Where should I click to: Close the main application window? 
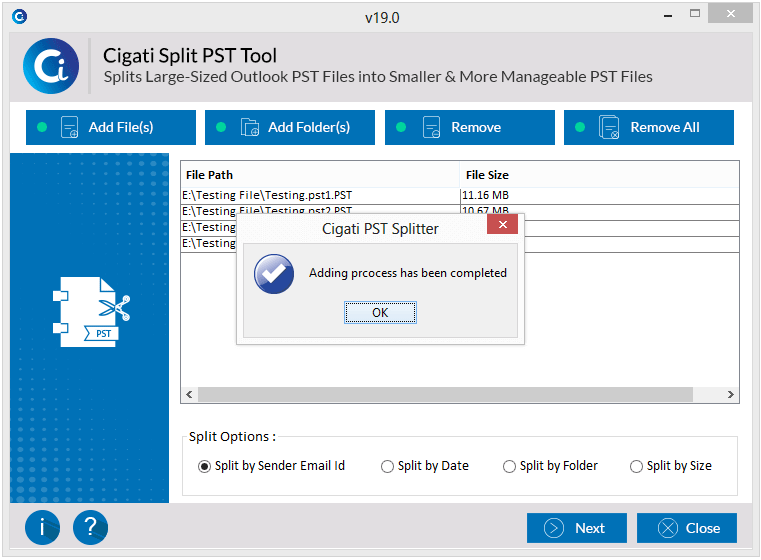[730, 14]
